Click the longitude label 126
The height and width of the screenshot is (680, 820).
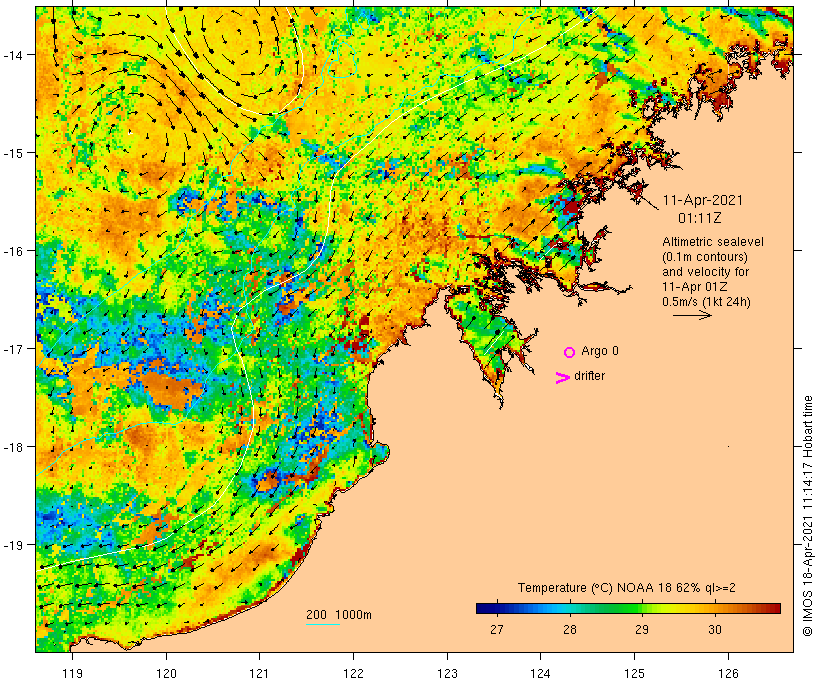728,673
